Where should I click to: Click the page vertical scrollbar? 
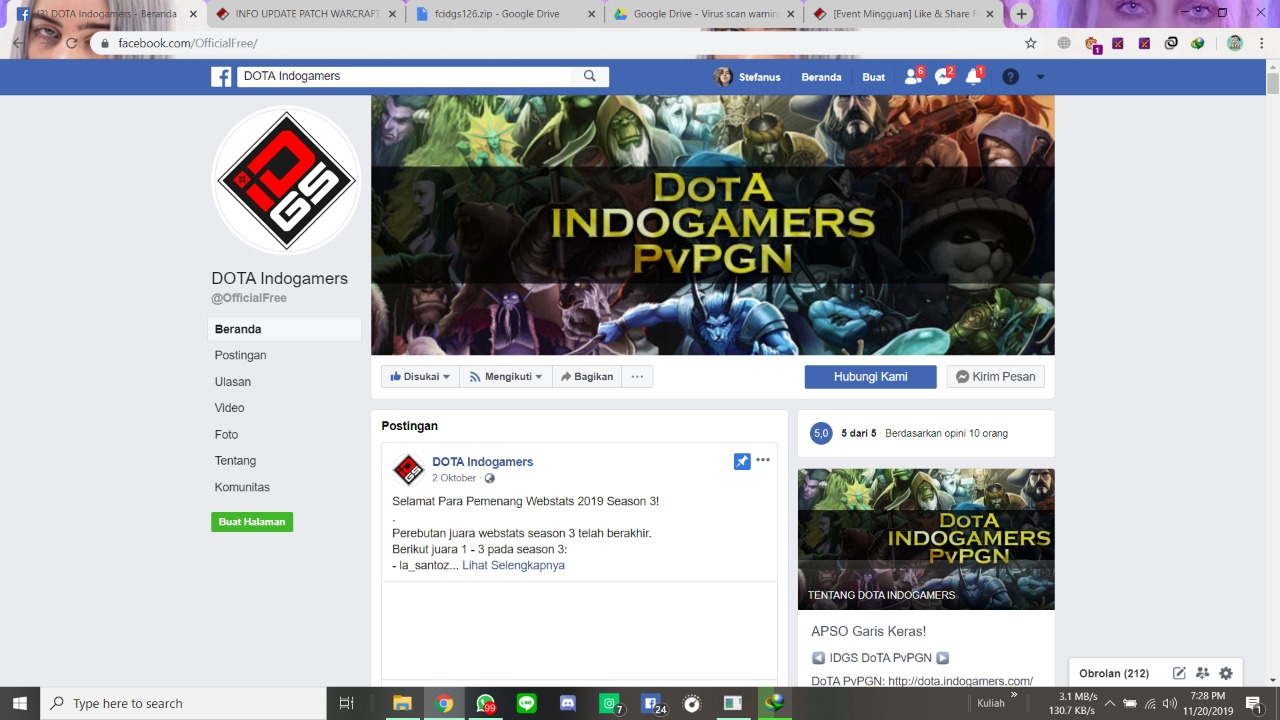click(x=1272, y=83)
